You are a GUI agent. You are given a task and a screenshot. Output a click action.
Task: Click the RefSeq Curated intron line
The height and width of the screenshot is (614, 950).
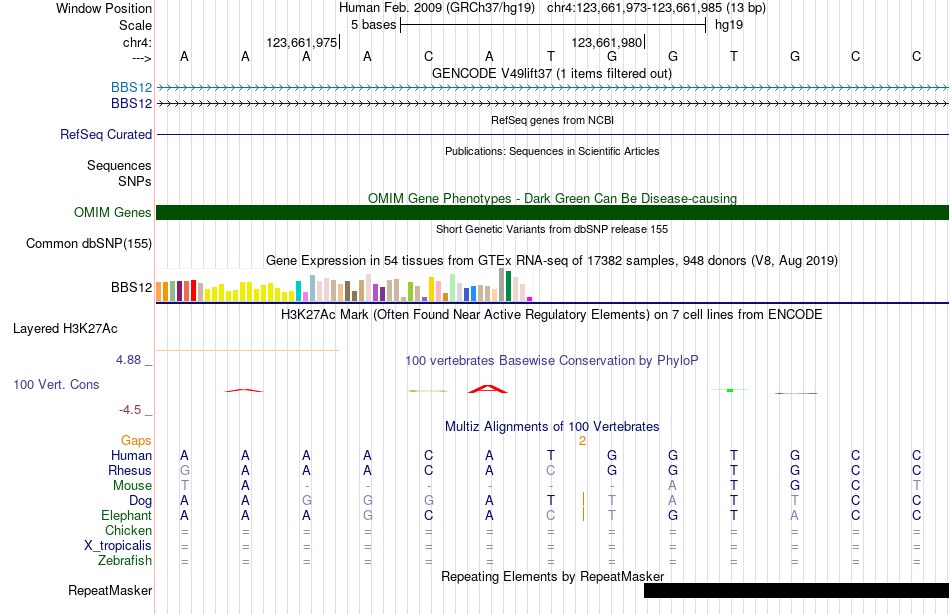[x=553, y=135]
